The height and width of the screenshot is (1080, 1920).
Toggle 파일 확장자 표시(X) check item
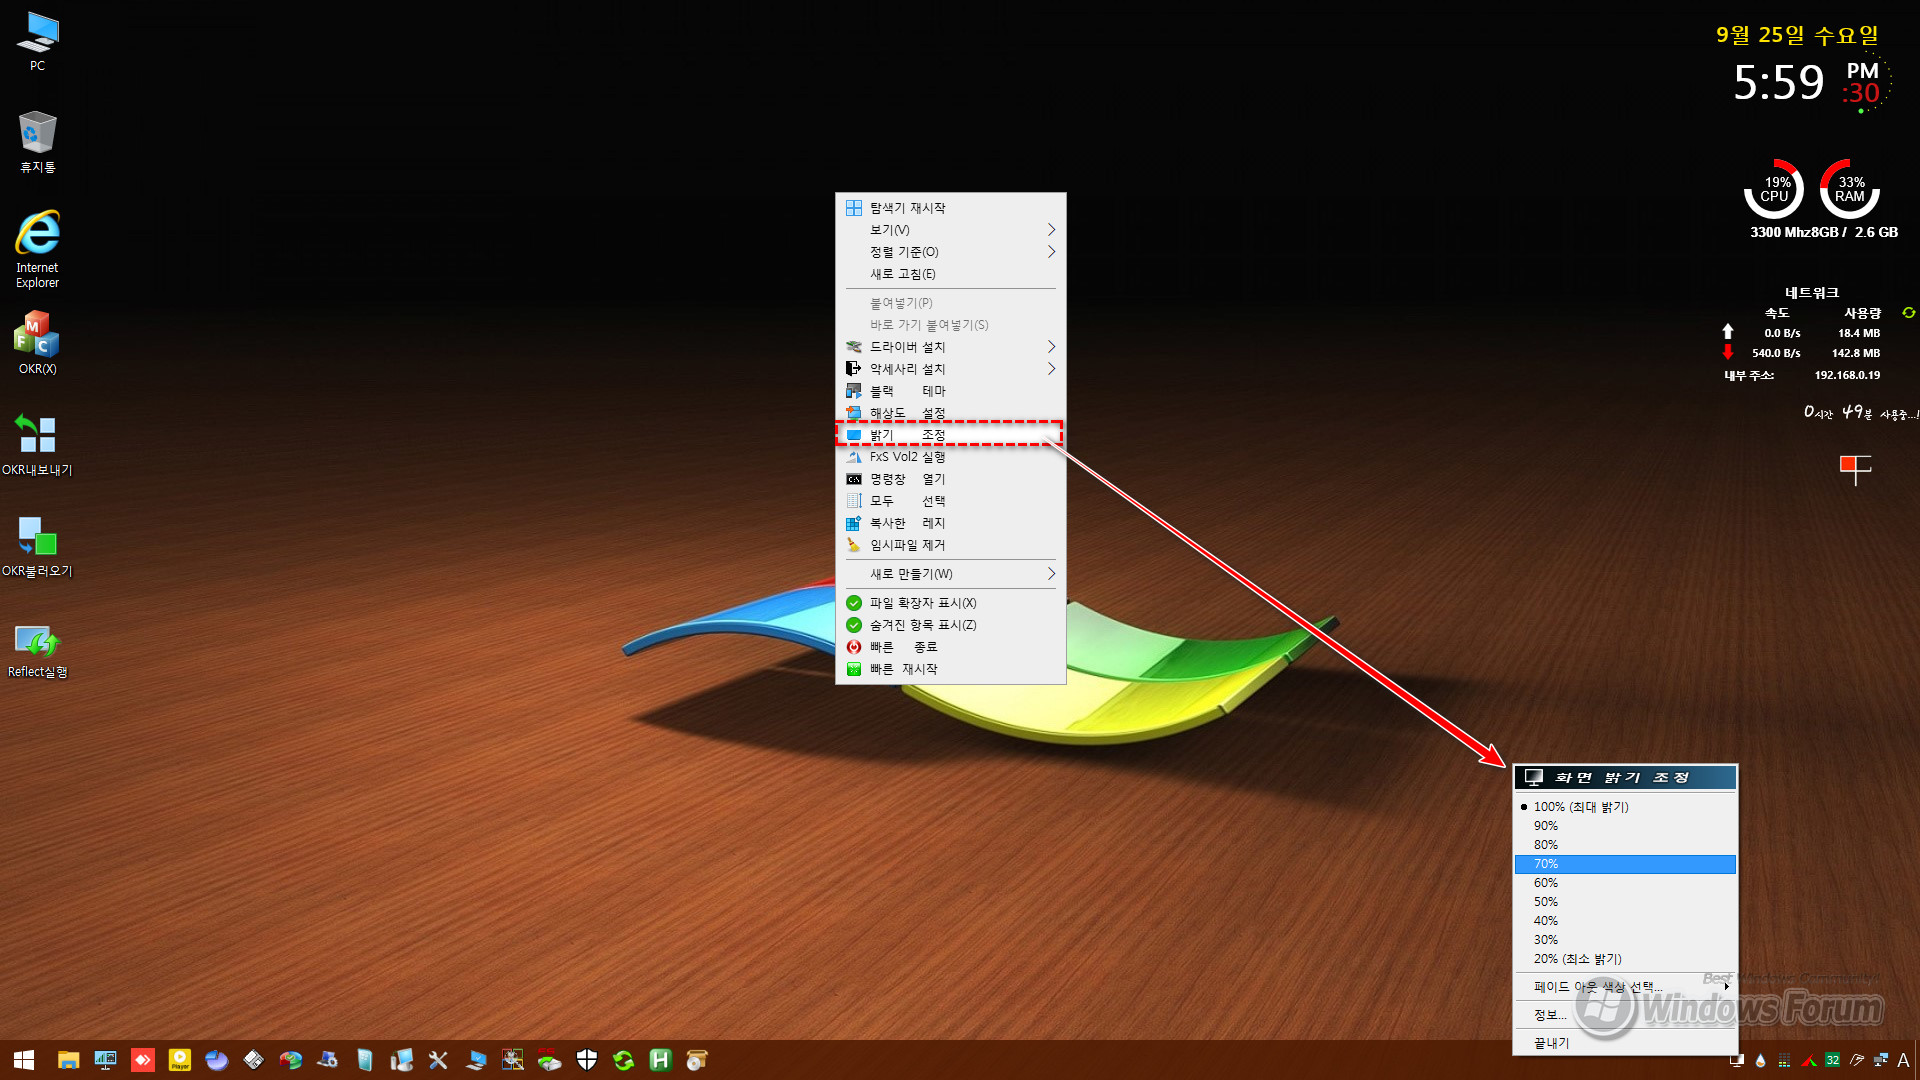[950, 603]
